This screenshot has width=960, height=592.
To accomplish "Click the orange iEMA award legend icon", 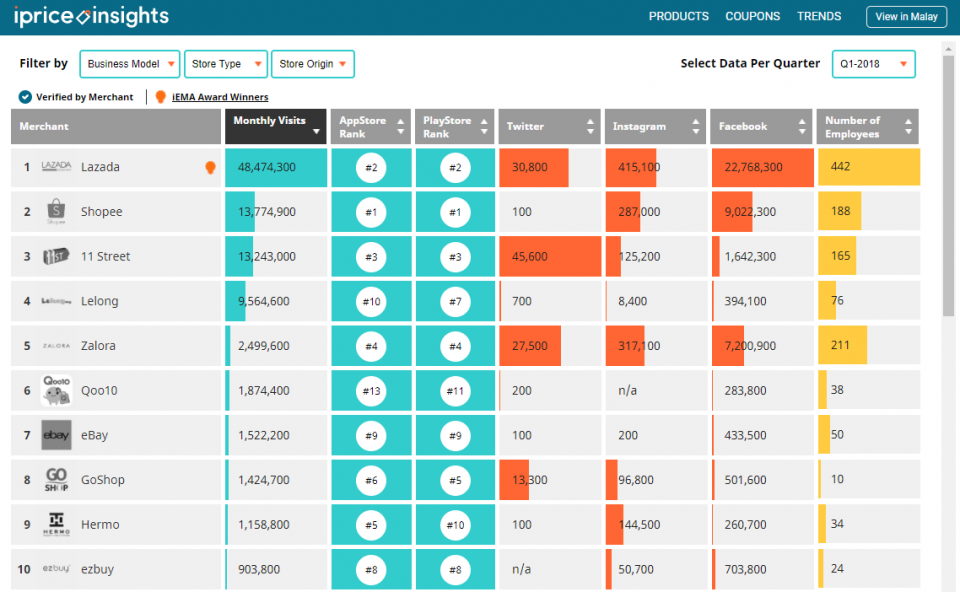I will (160, 97).
